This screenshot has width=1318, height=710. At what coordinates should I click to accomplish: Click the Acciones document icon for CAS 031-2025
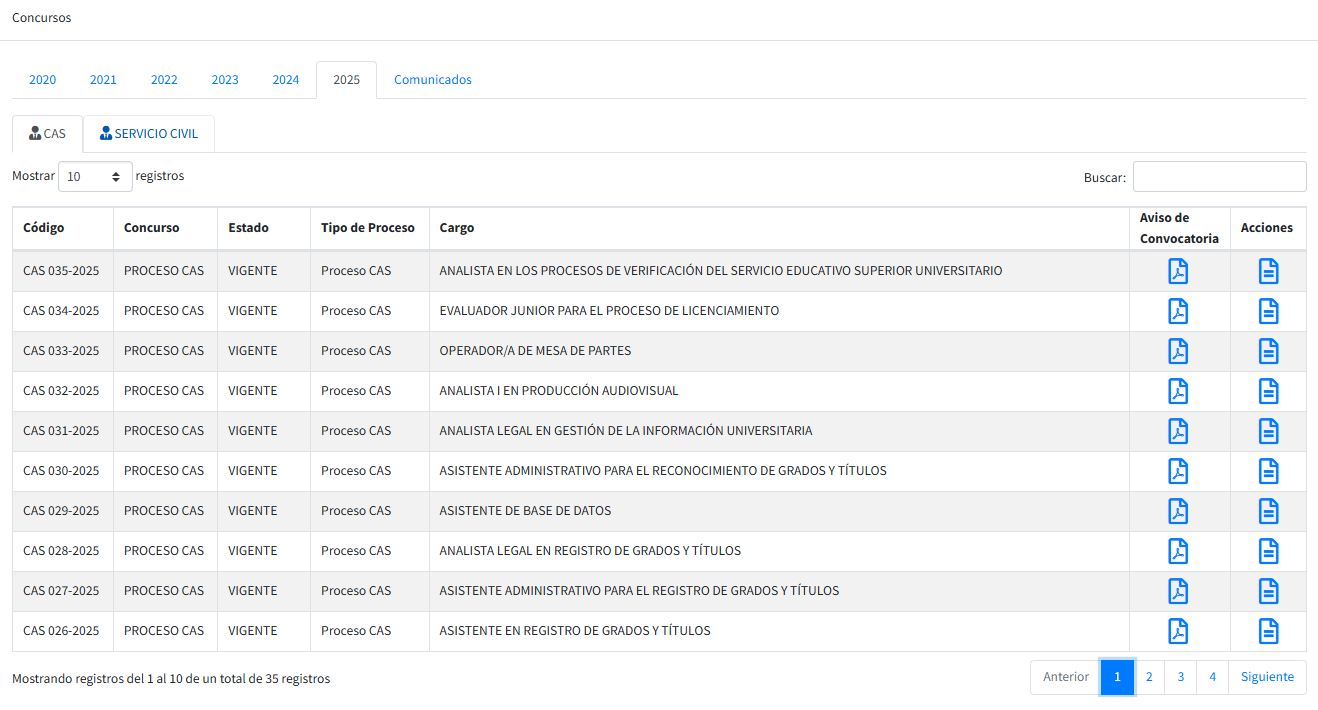[1268, 431]
